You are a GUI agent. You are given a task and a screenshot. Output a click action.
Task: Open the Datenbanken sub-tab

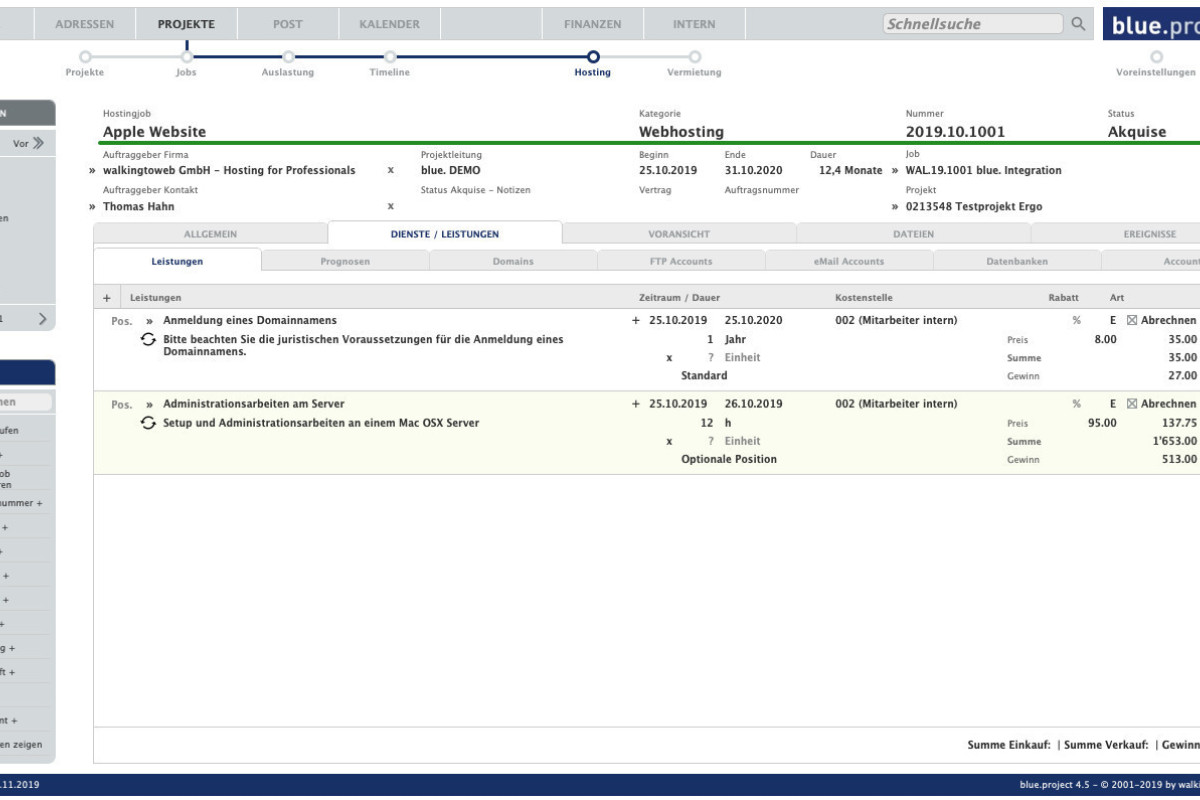click(x=1017, y=261)
